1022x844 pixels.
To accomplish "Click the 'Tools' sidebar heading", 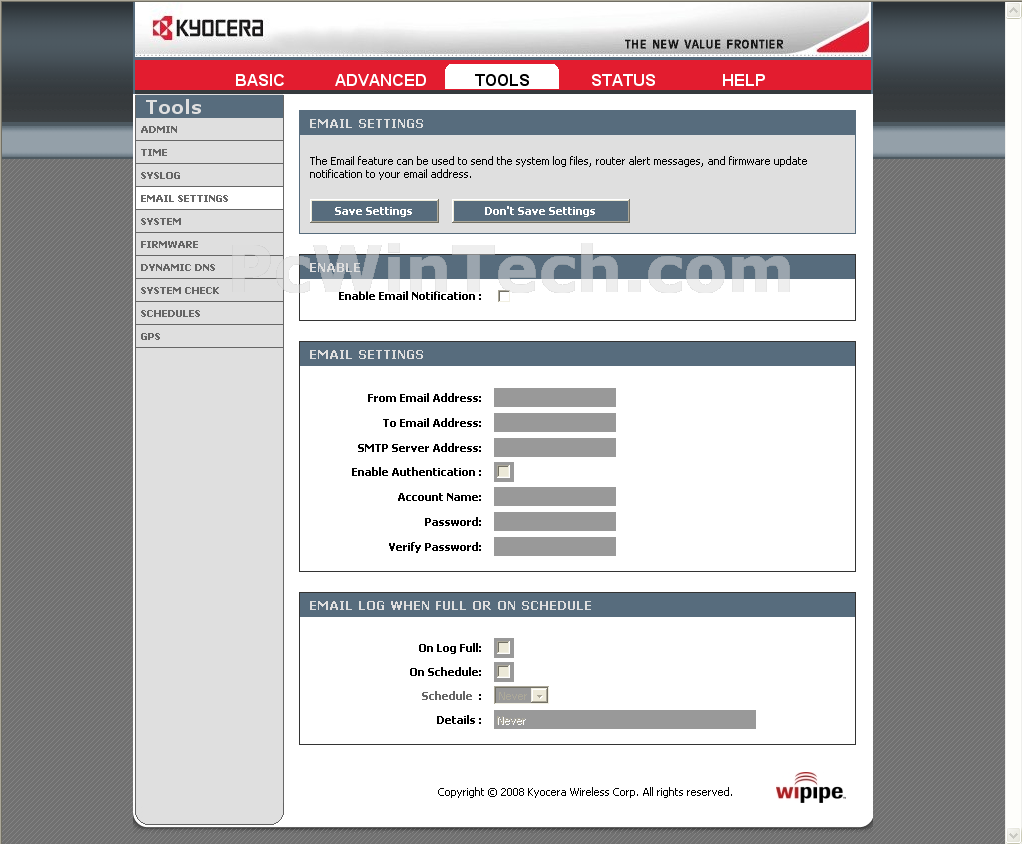I will 173,107.
